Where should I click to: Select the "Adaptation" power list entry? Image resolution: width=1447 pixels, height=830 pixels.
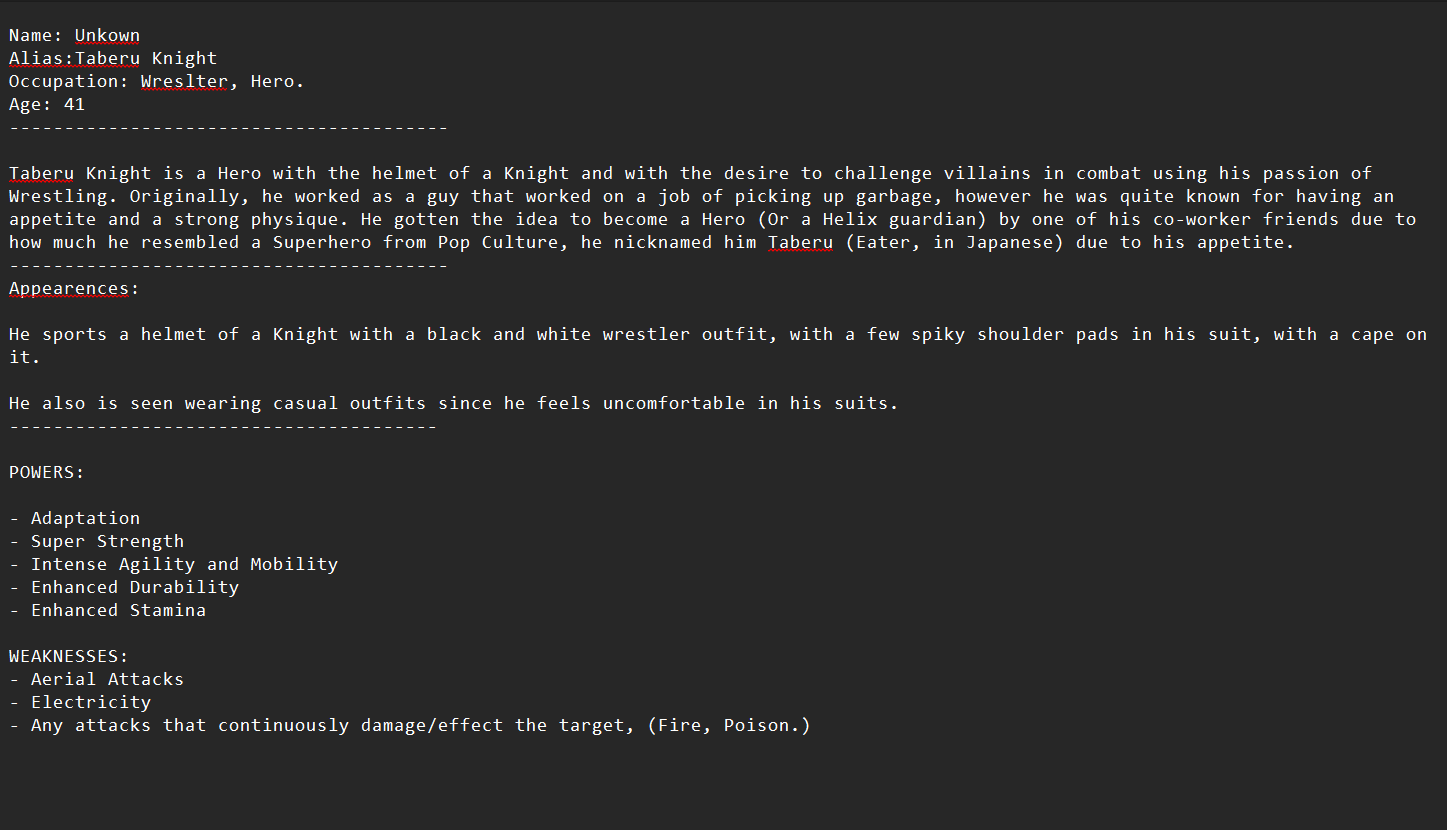click(x=85, y=519)
